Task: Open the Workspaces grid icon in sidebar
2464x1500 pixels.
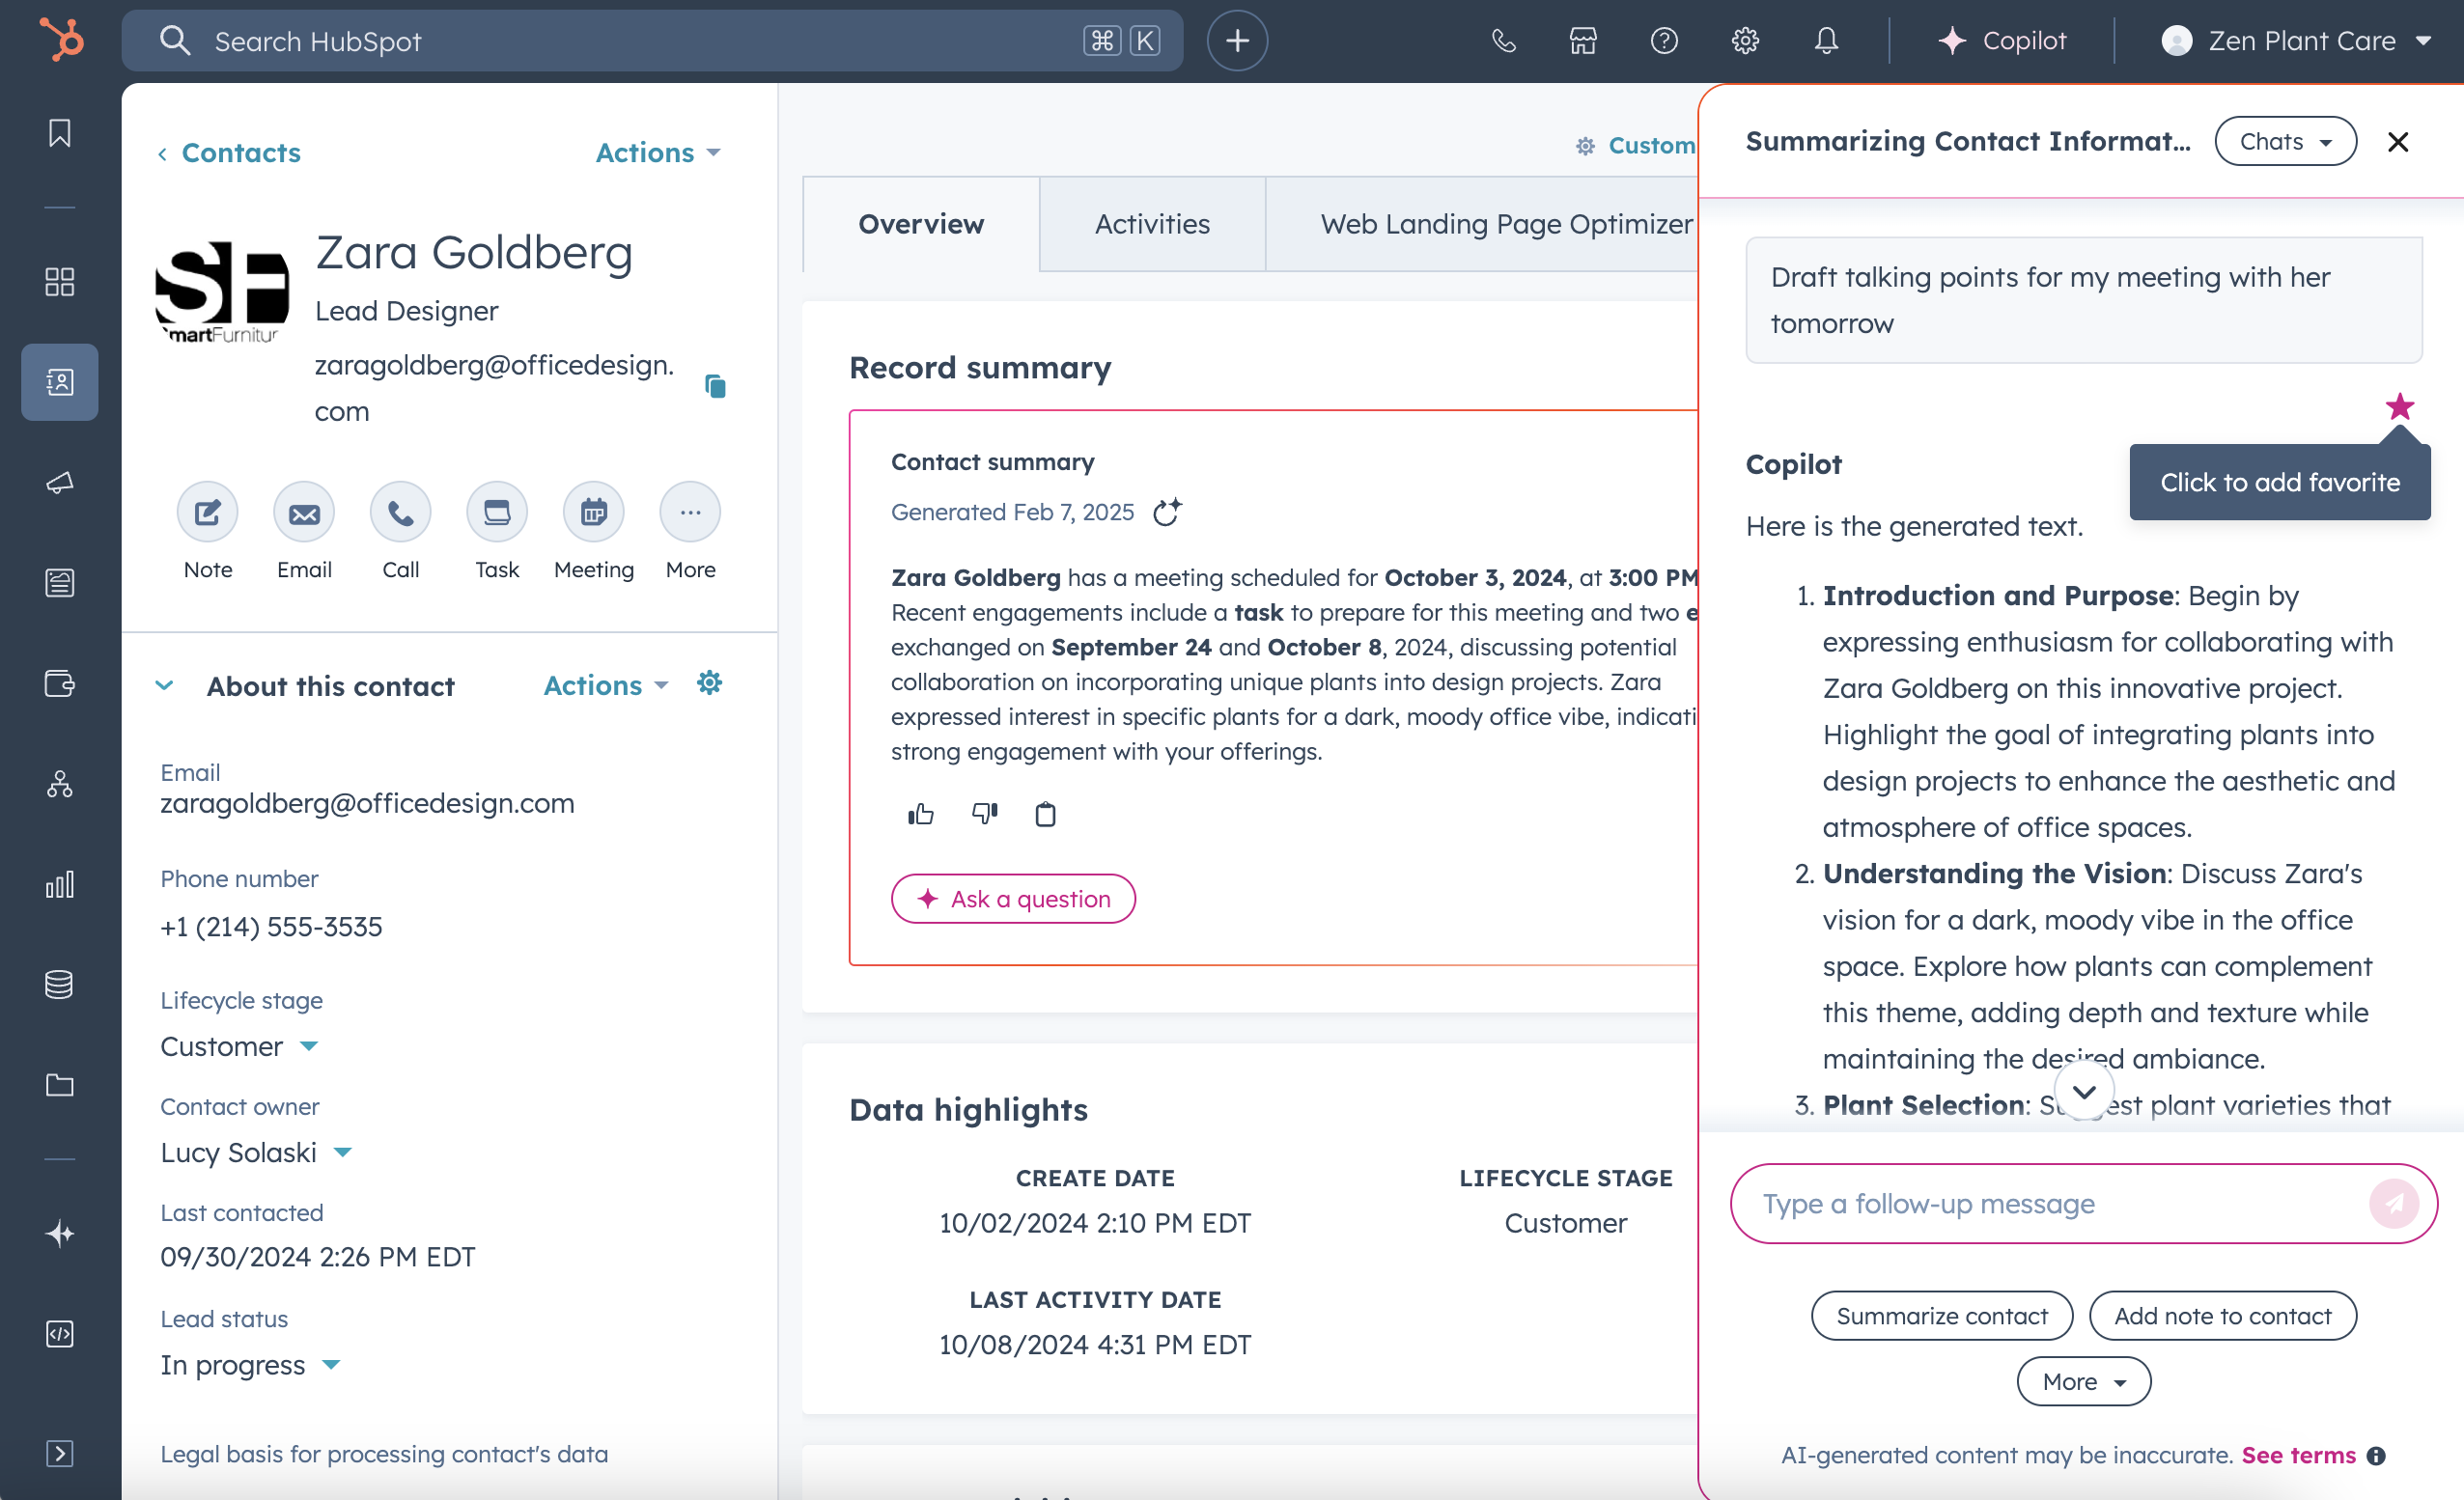Action: 60,282
